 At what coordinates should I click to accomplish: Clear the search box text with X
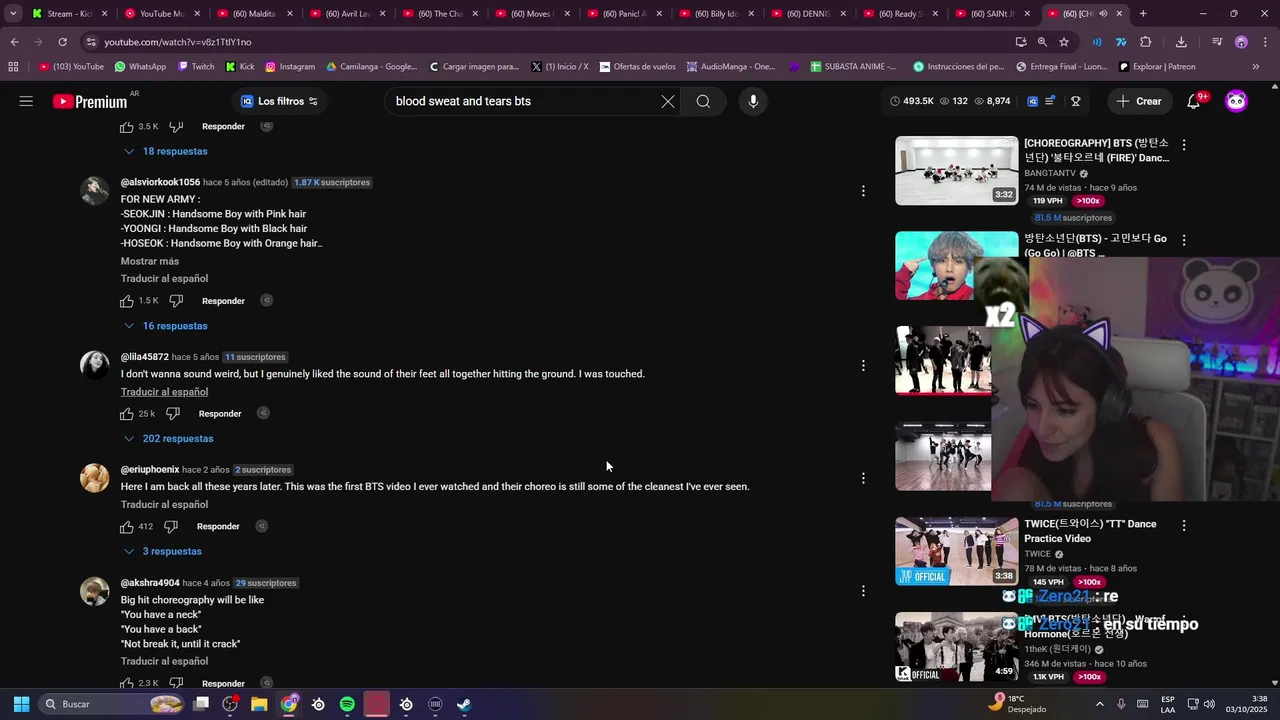pos(668,101)
